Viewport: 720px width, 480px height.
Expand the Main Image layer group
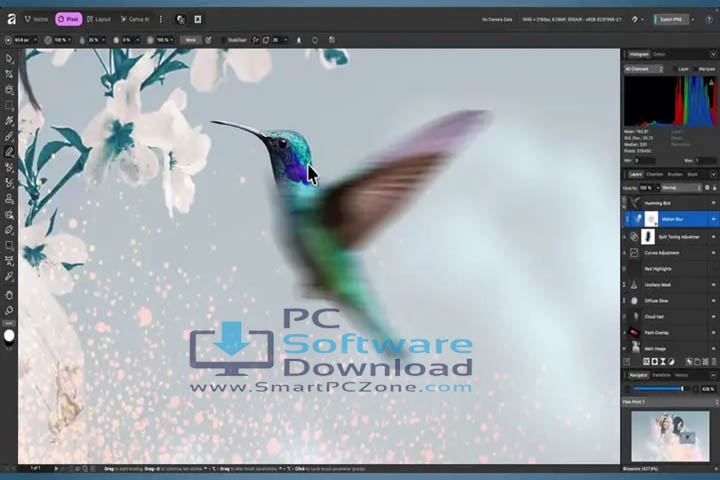tap(624, 349)
